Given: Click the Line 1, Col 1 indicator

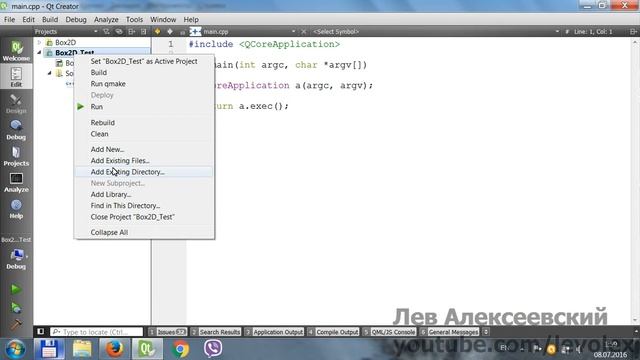Looking at the screenshot, I should click(593, 31).
